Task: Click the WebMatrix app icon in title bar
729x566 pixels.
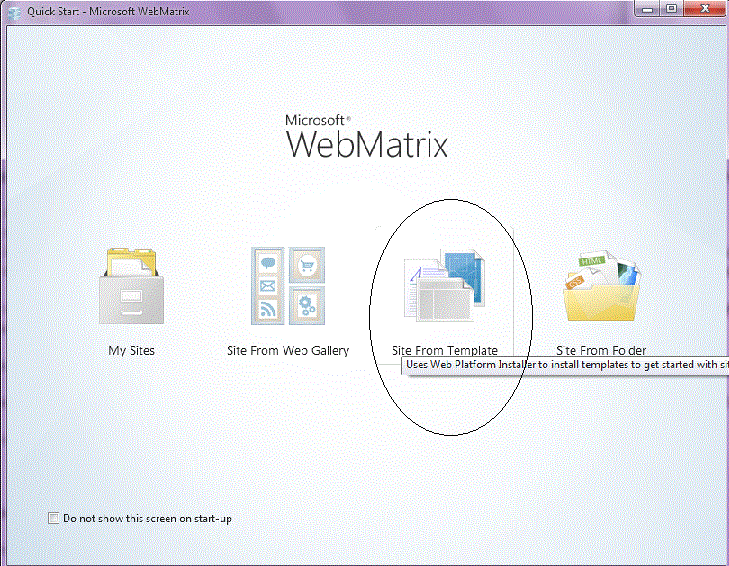Action: [14, 12]
